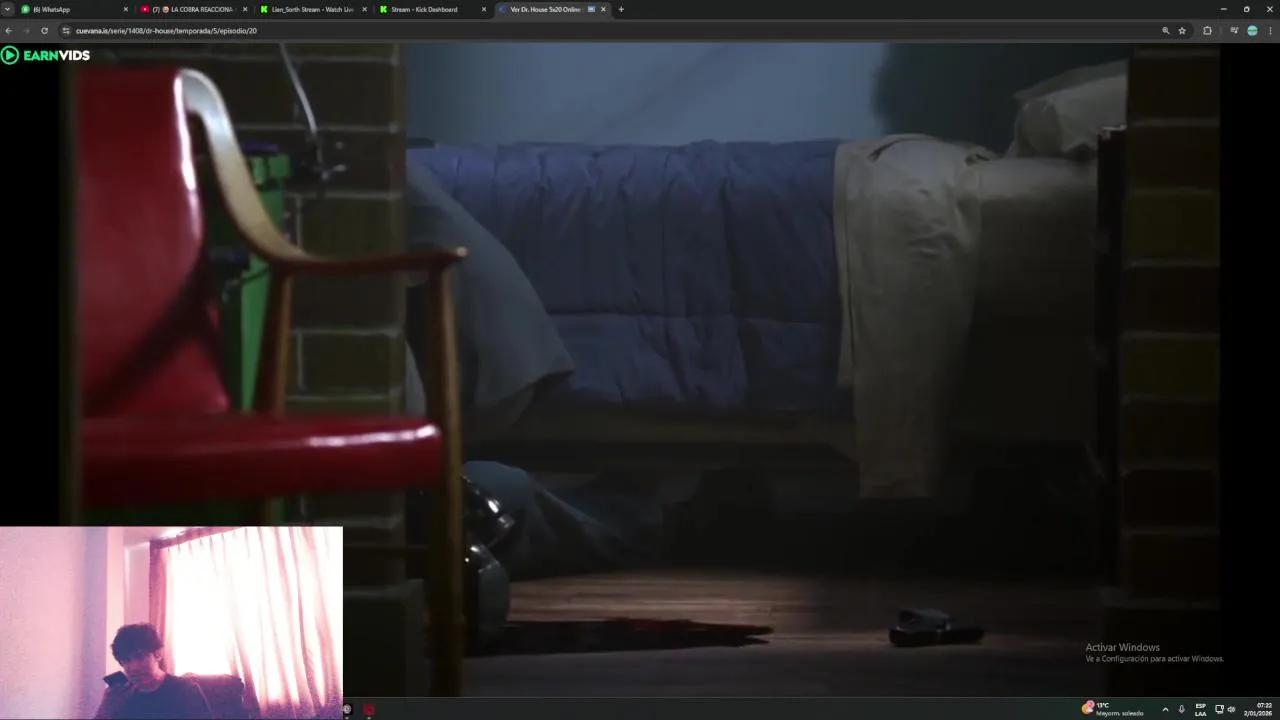Viewport: 1280px width, 720px height.
Task: Close the WhatsApp tab
Action: (126, 9)
